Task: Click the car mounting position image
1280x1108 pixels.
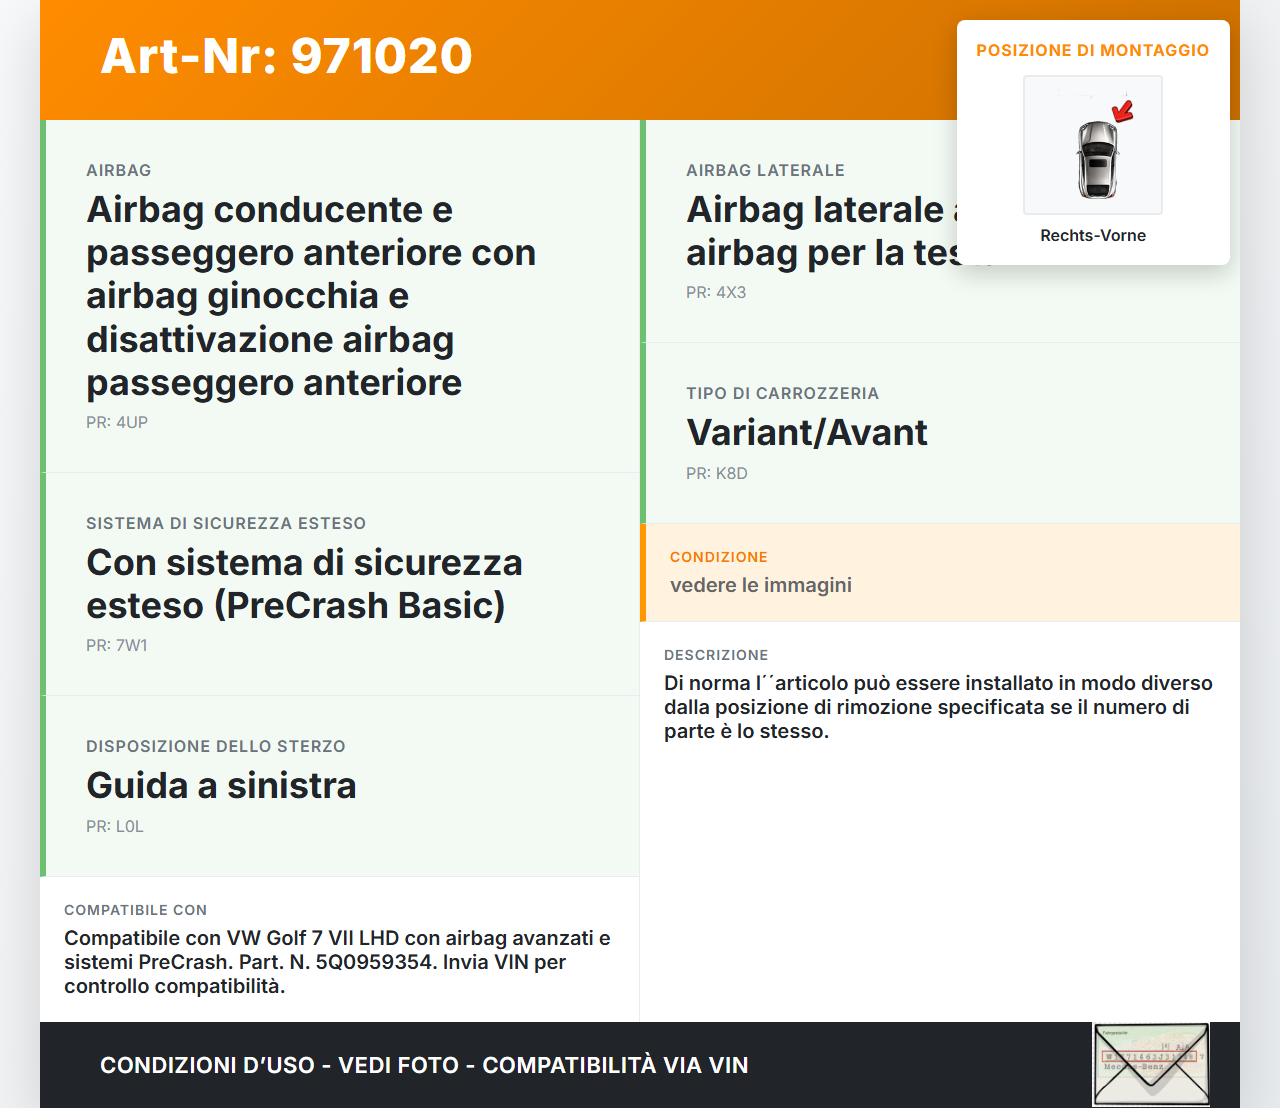Action: (x=1093, y=145)
